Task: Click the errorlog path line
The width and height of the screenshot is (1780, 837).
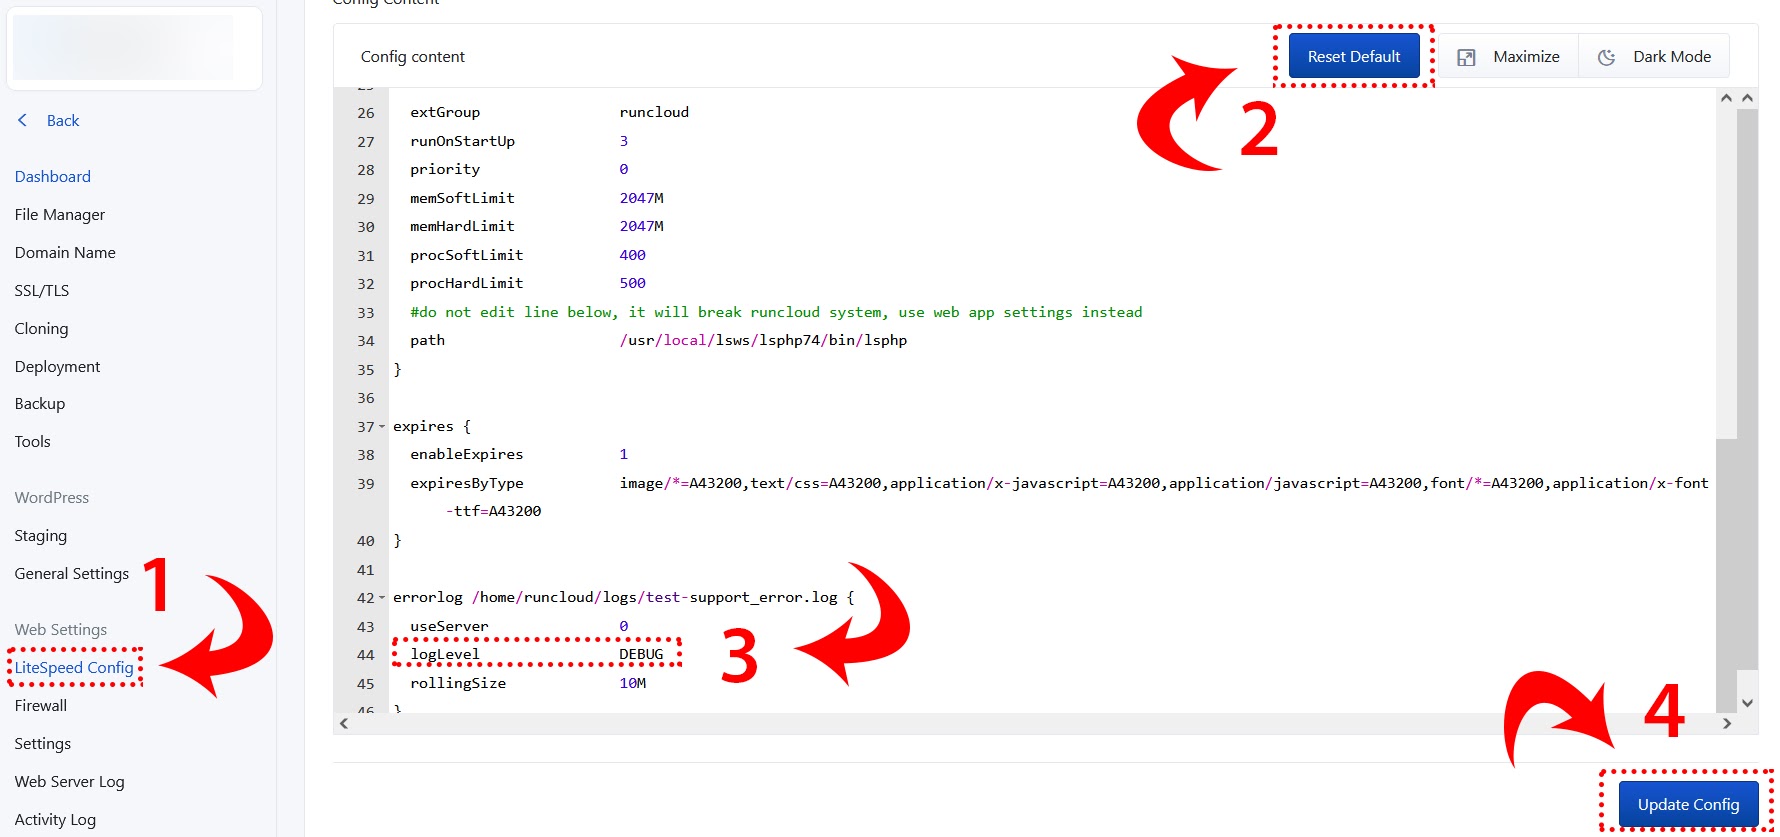Action: point(624,597)
